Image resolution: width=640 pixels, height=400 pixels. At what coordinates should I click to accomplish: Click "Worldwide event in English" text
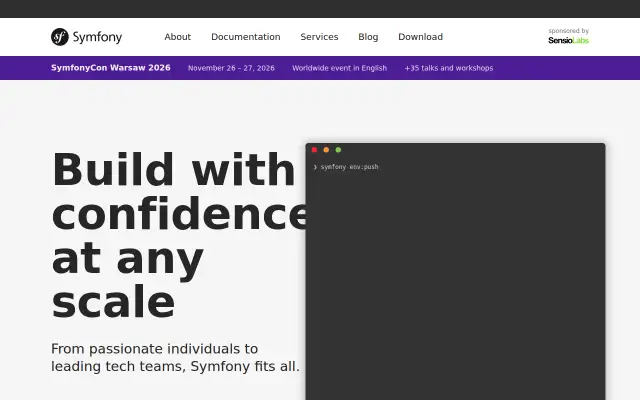tap(340, 68)
